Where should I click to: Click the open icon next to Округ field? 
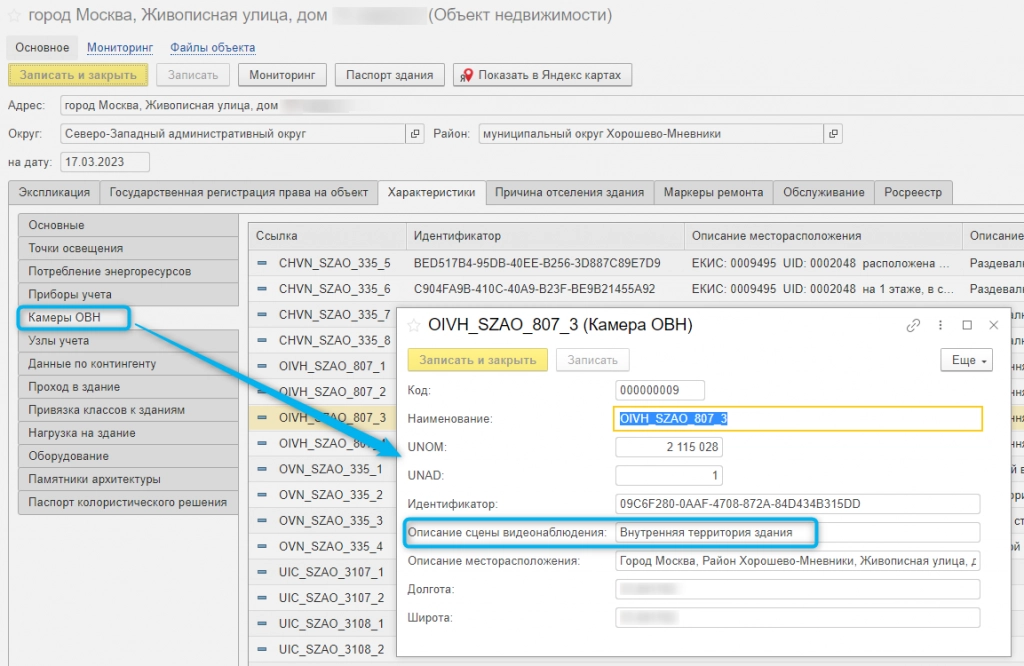point(415,133)
